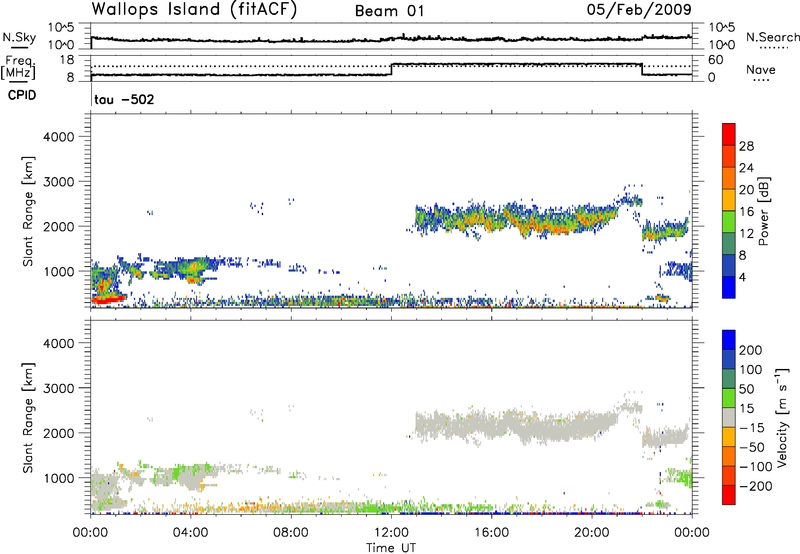Viewport: 800px width, 554px height.
Task: Click 'Slant Range [km]' label of velocity panel
Action: (28, 418)
